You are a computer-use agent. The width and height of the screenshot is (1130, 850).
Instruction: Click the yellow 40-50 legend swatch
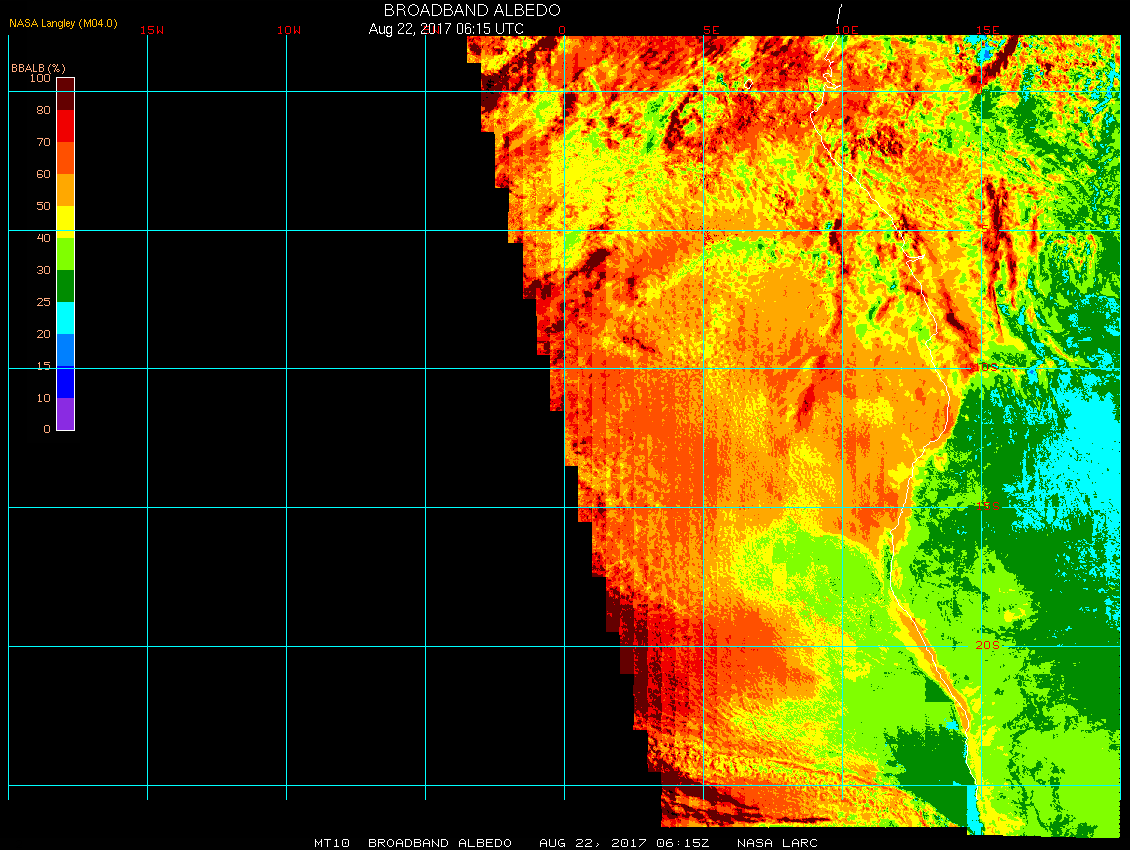pyautogui.click(x=66, y=222)
